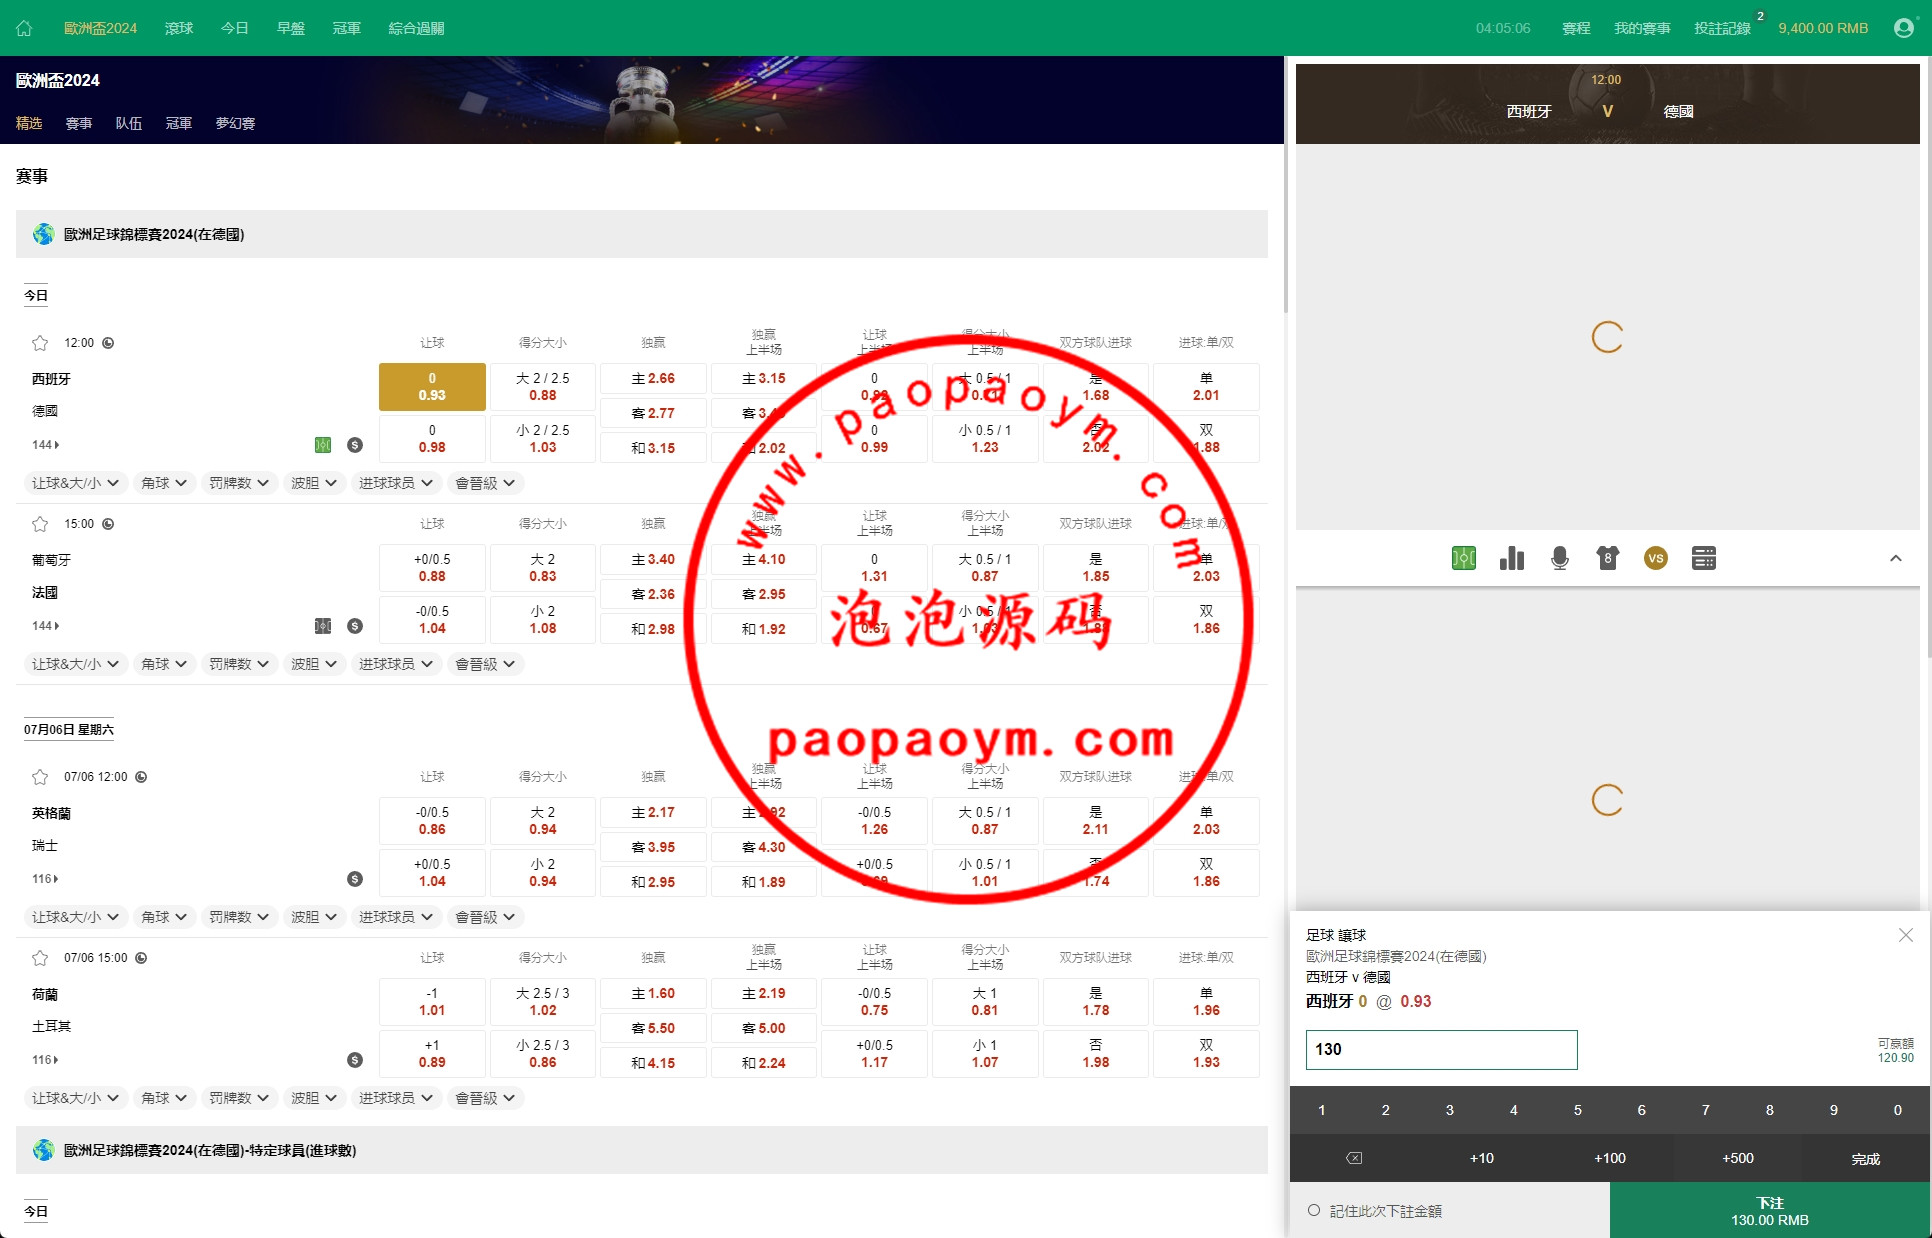Switch to the 賽事 tab
The width and height of the screenshot is (1932, 1238).
pos(79,123)
